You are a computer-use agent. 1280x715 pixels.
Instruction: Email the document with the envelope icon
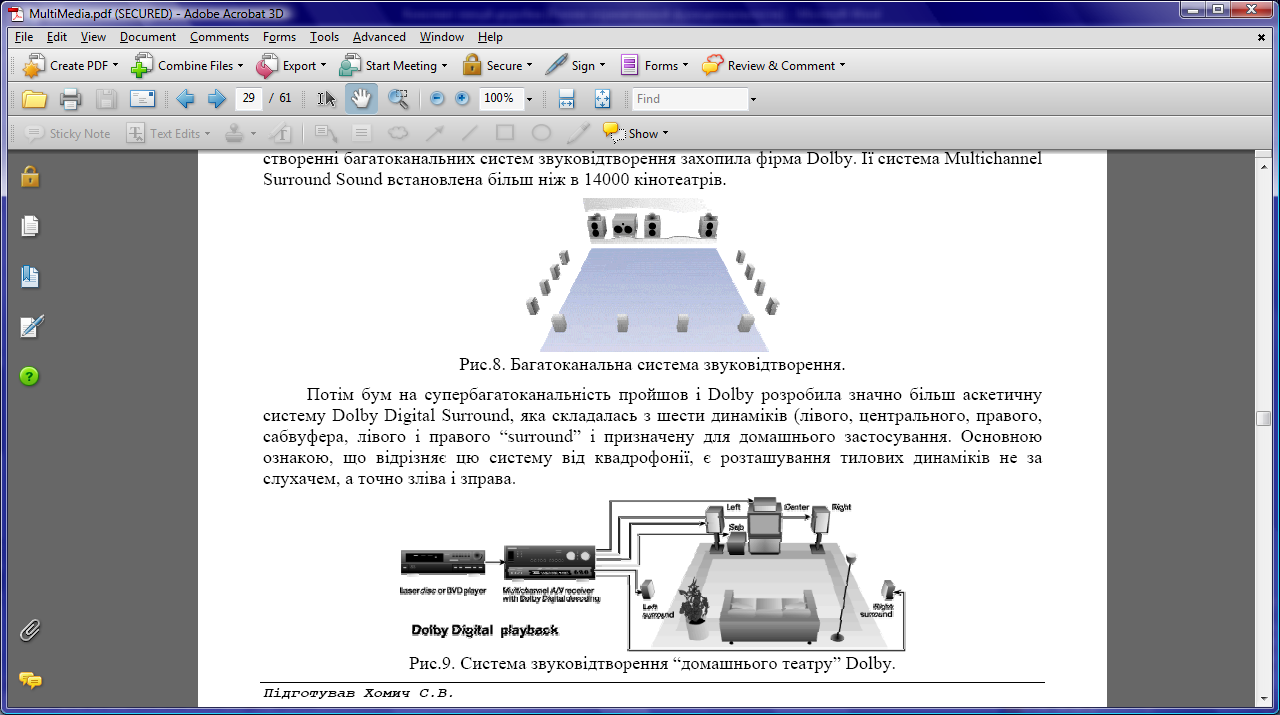point(142,98)
